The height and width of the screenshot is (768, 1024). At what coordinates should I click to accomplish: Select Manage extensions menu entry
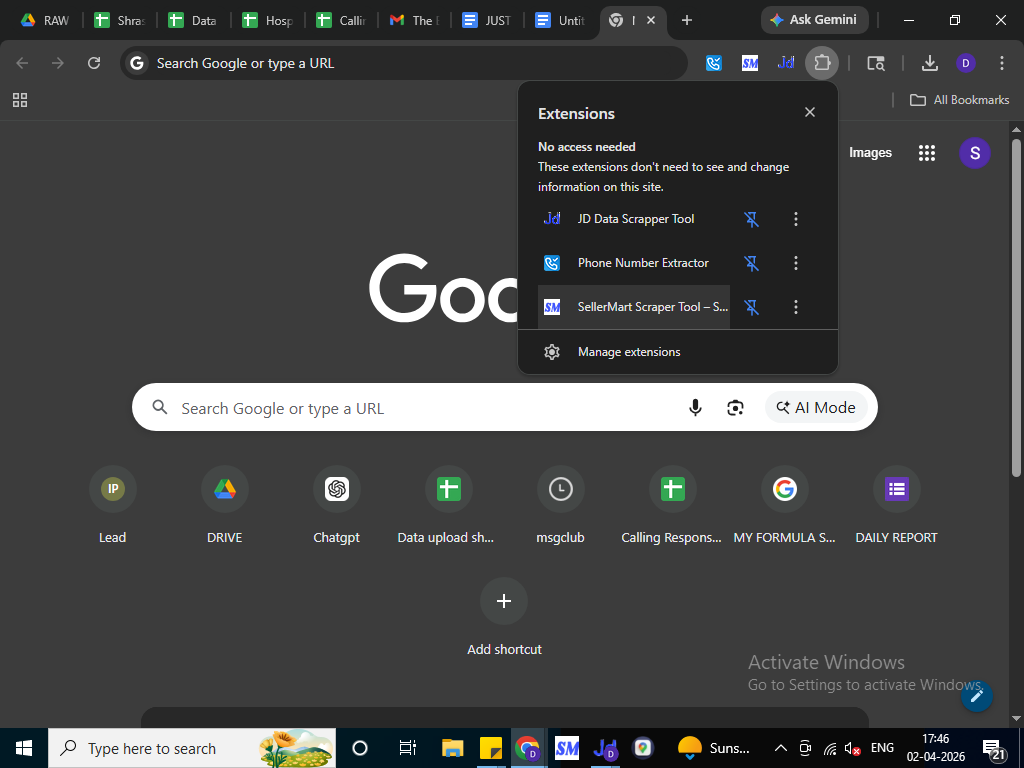[628, 352]
